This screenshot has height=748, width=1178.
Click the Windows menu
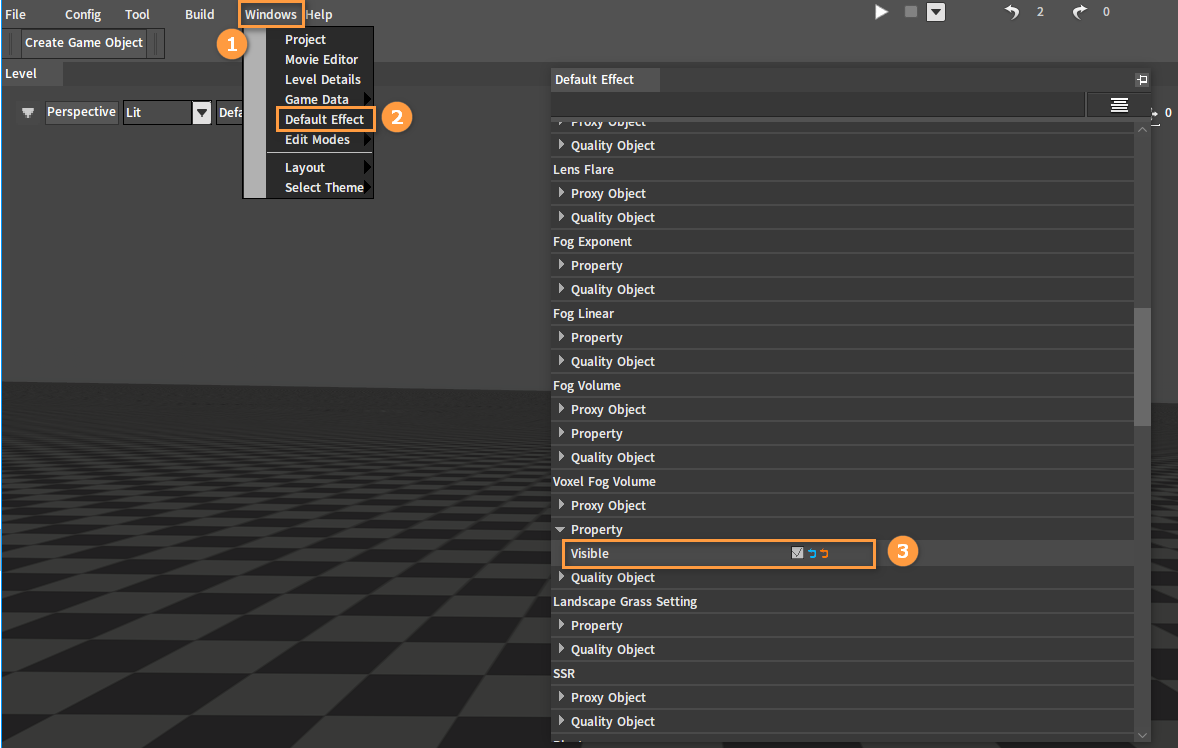(x=270, y=14)
